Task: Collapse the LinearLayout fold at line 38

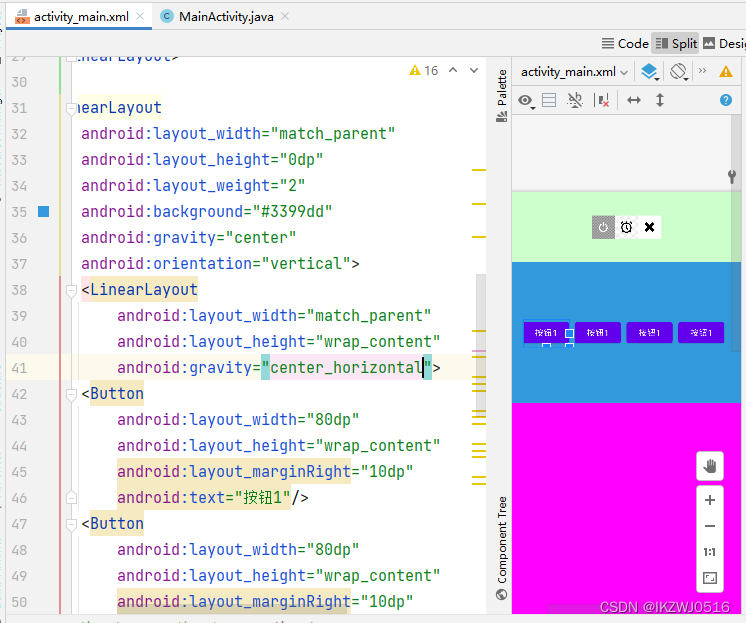Action: (x=71, y=290)
